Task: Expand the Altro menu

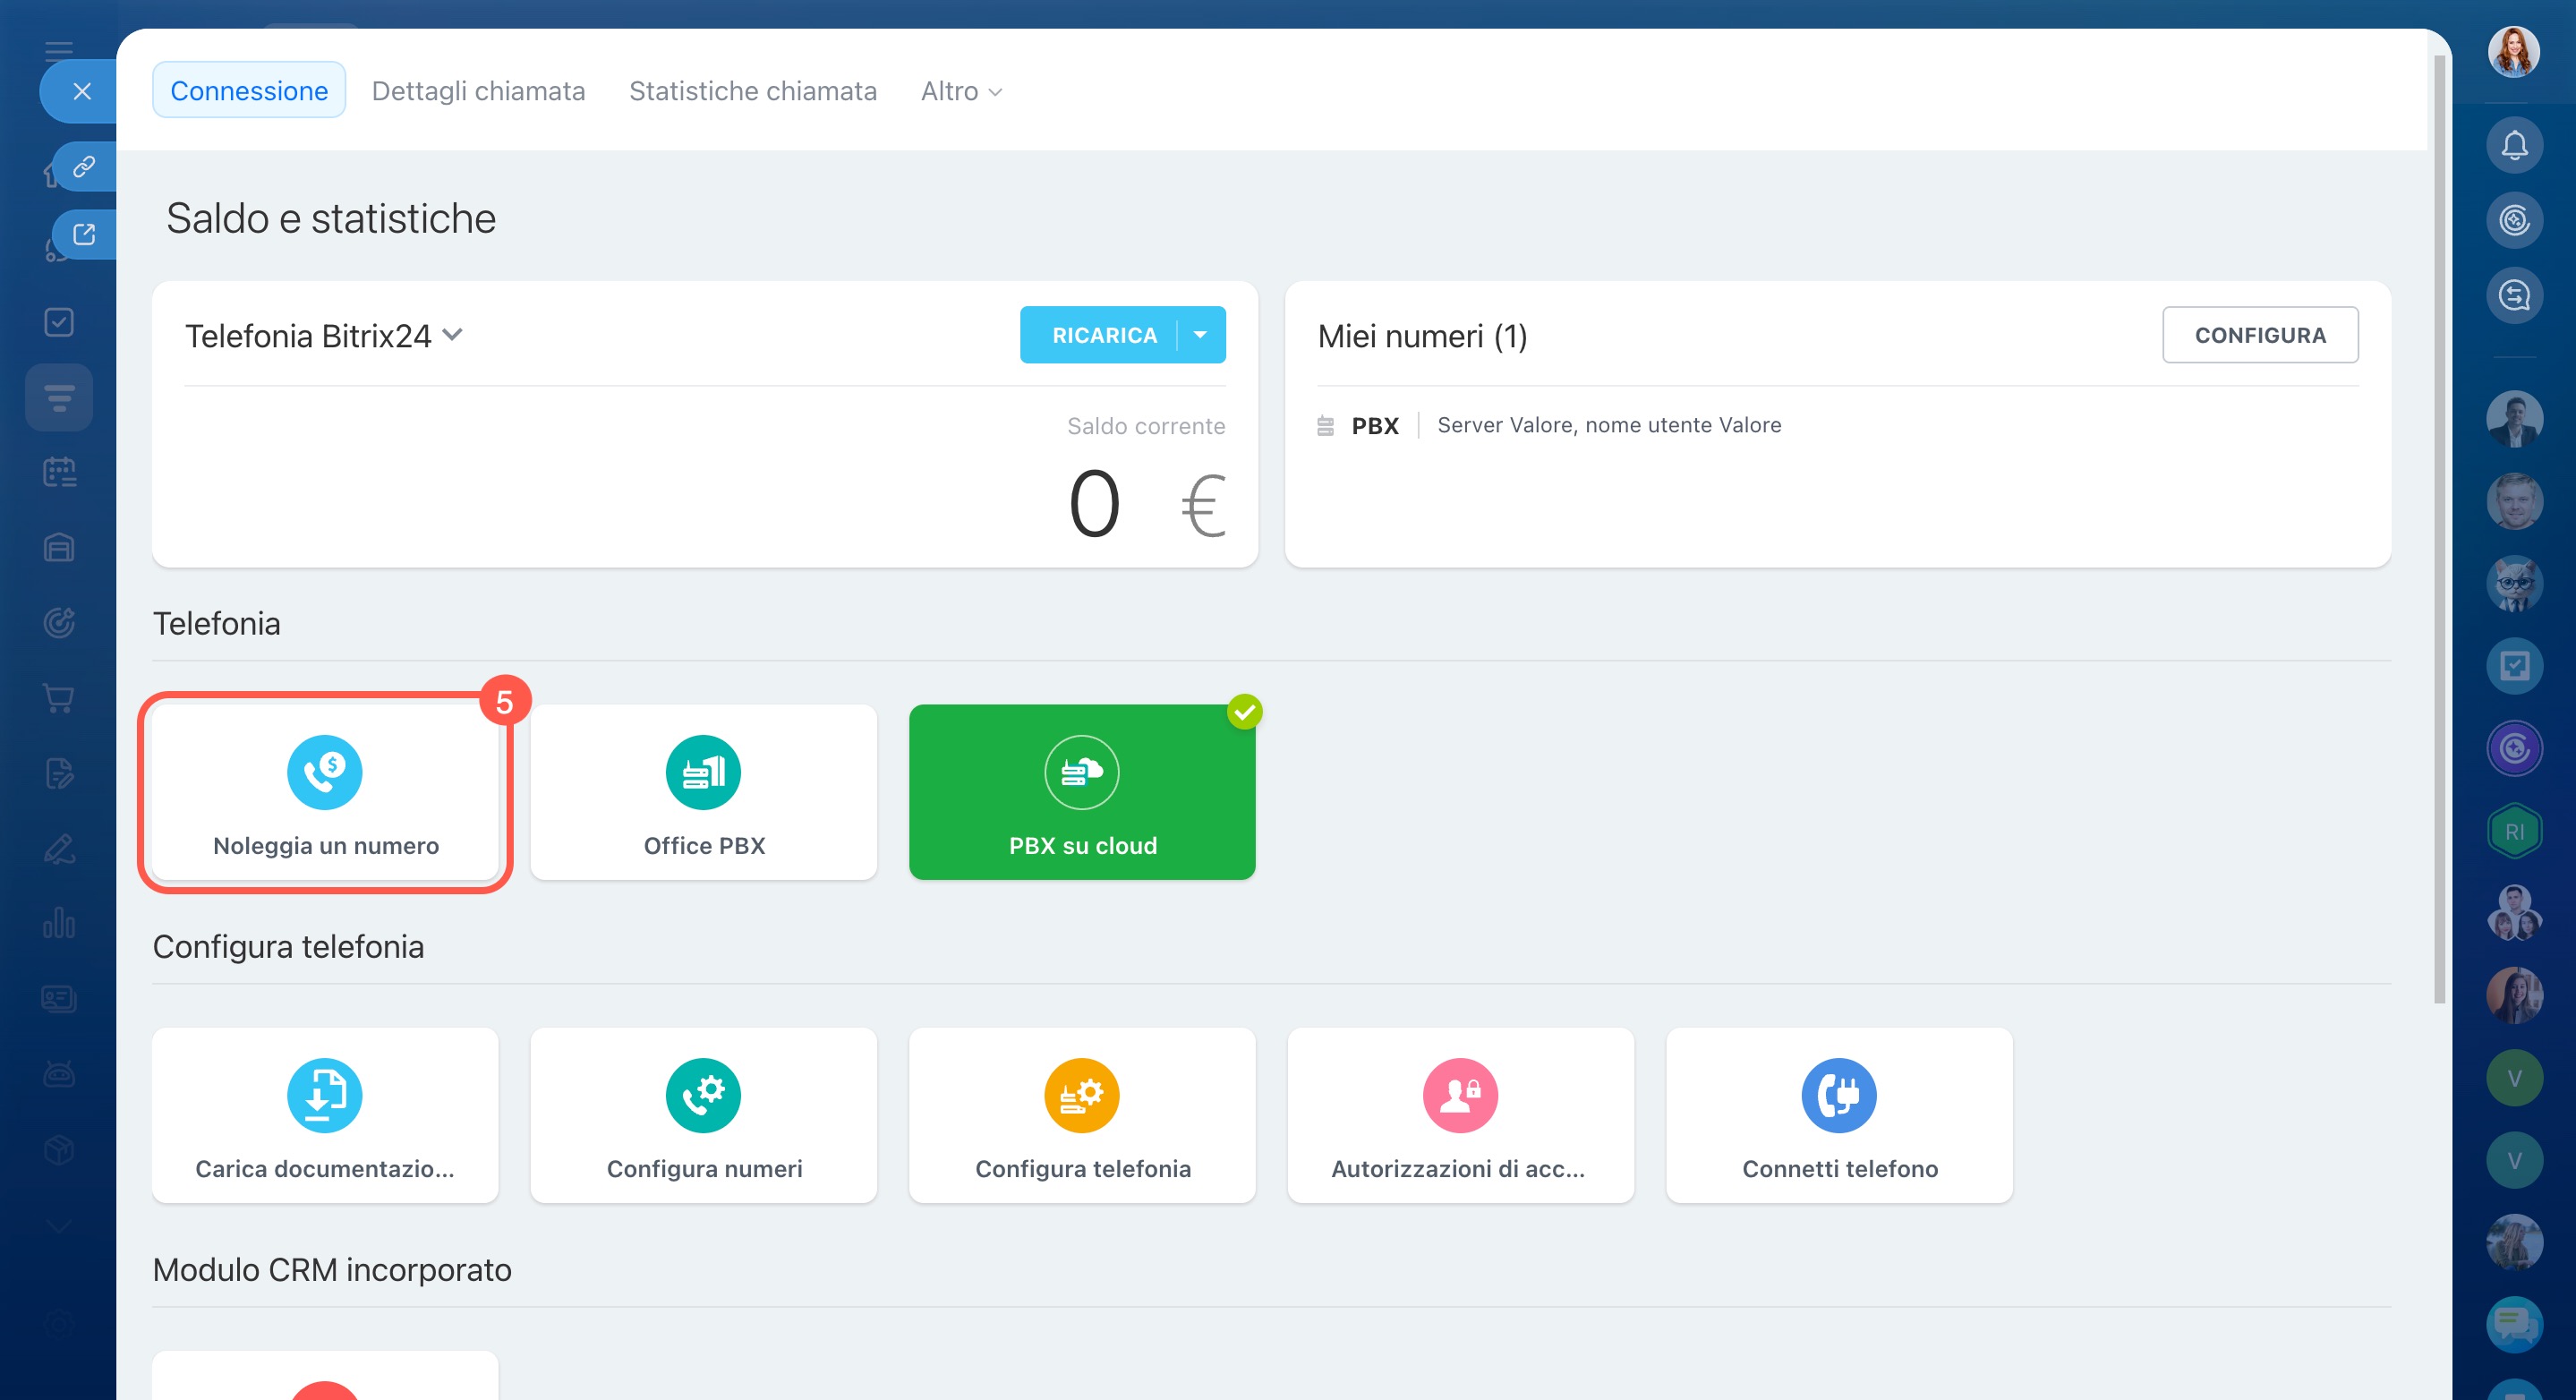Action: (960, 91)
